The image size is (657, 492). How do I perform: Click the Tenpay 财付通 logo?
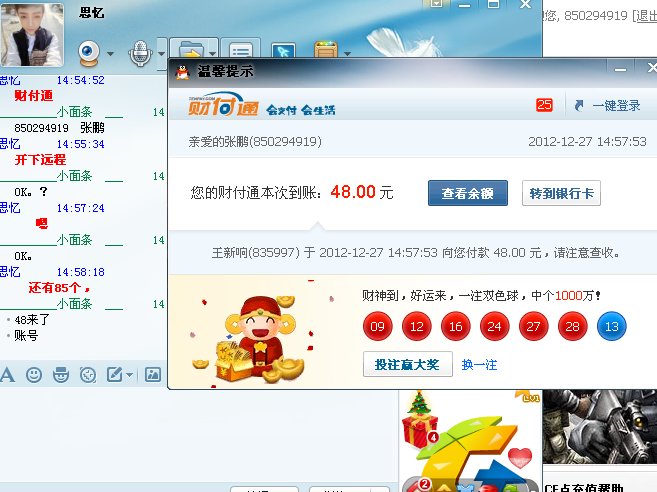223,105
